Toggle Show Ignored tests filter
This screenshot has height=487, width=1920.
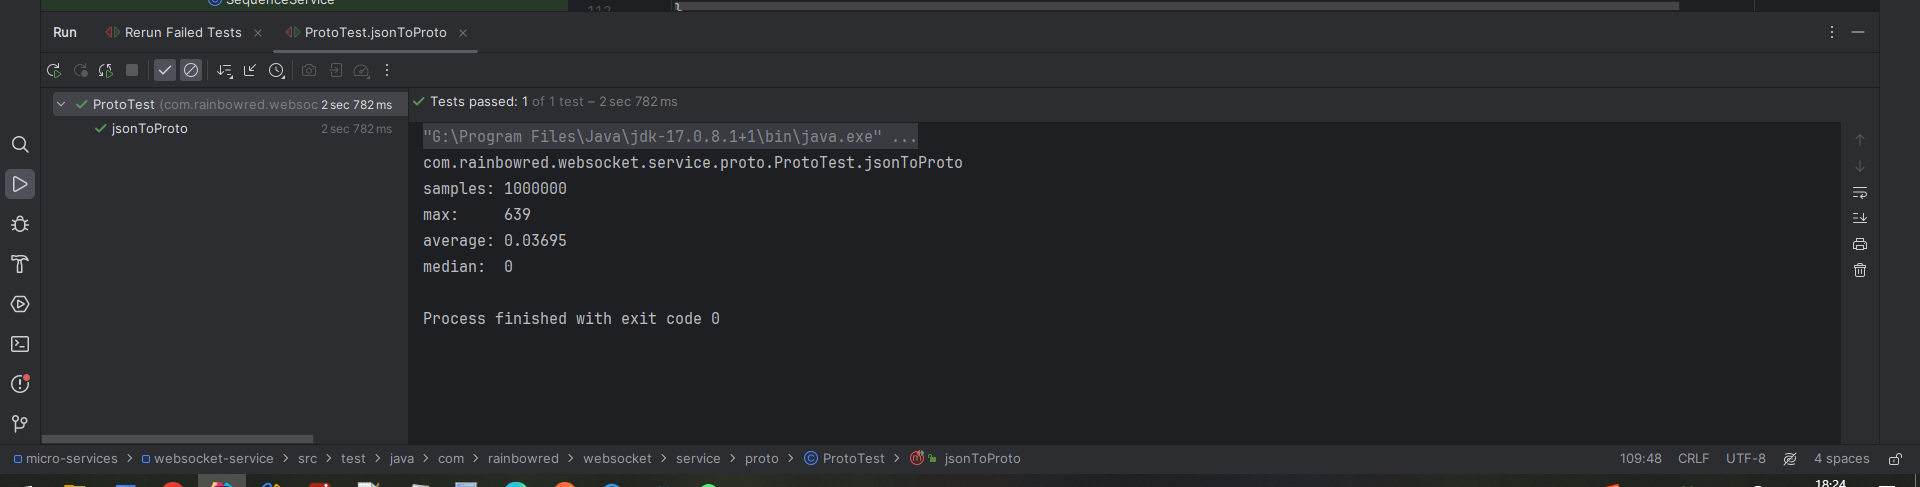click(x=191, y=71)
